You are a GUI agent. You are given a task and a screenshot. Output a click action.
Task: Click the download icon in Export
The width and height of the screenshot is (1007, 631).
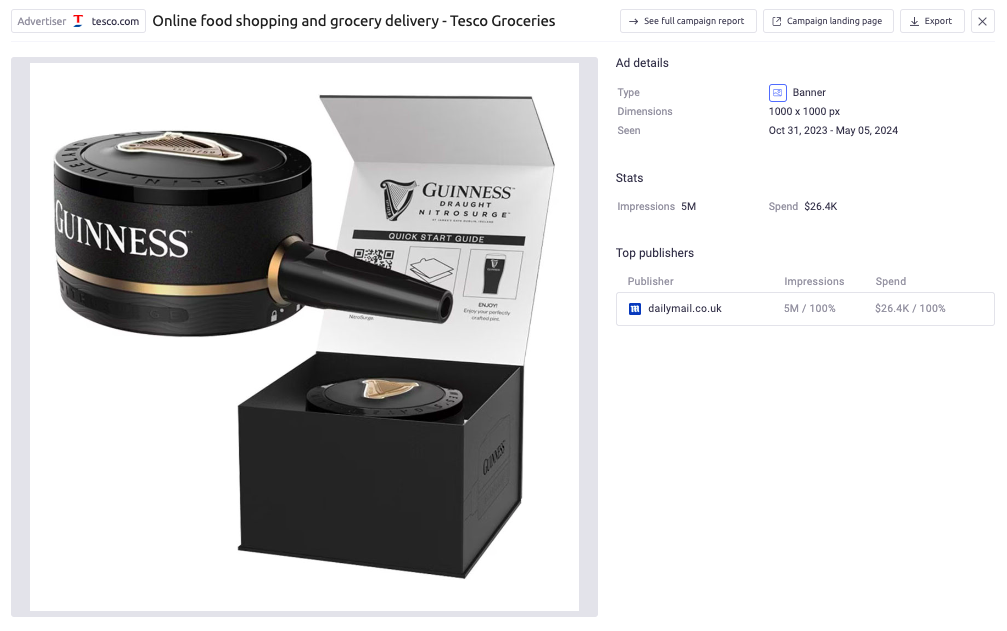[x=914, y=21]
